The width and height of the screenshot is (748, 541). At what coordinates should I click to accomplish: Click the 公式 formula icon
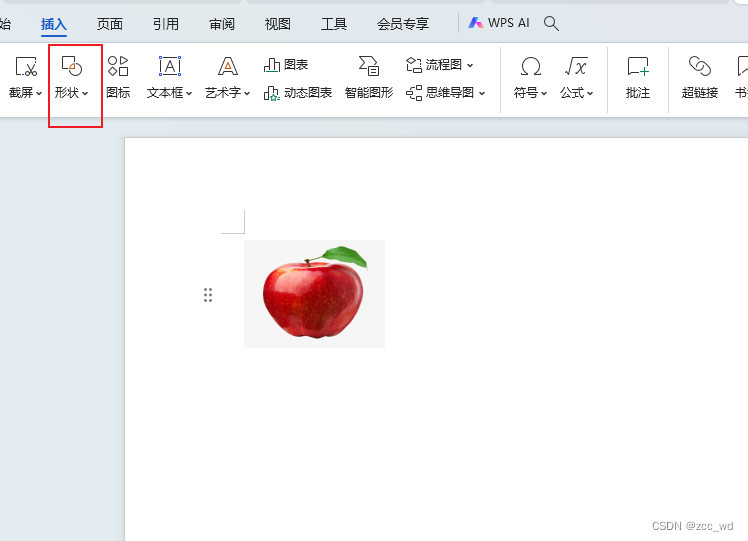576,66
